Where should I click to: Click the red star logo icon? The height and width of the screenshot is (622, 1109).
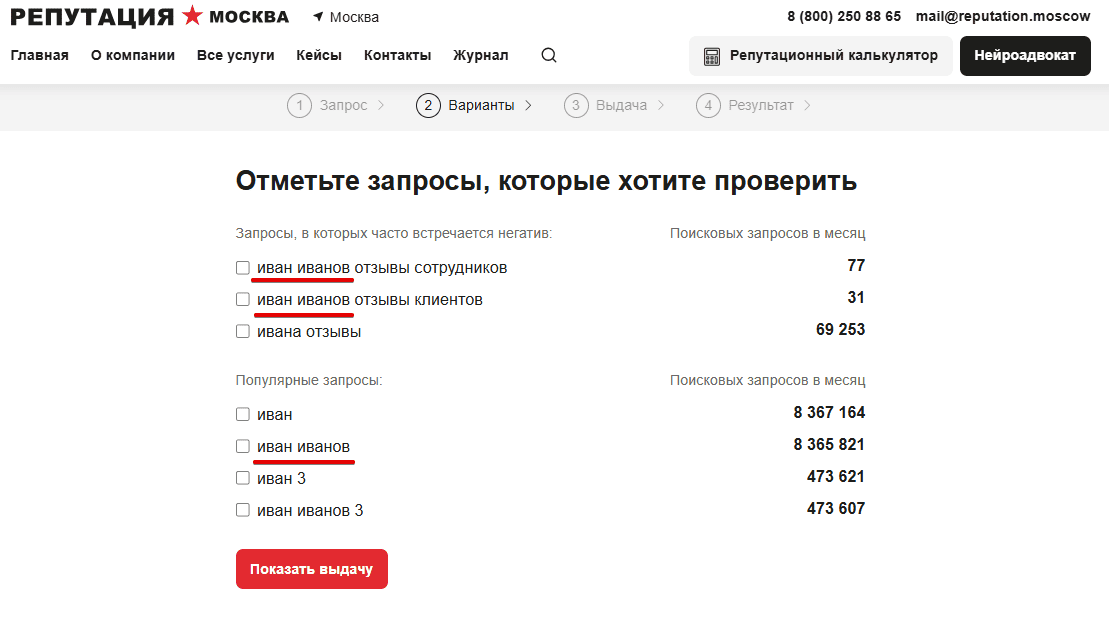point(192,16)
